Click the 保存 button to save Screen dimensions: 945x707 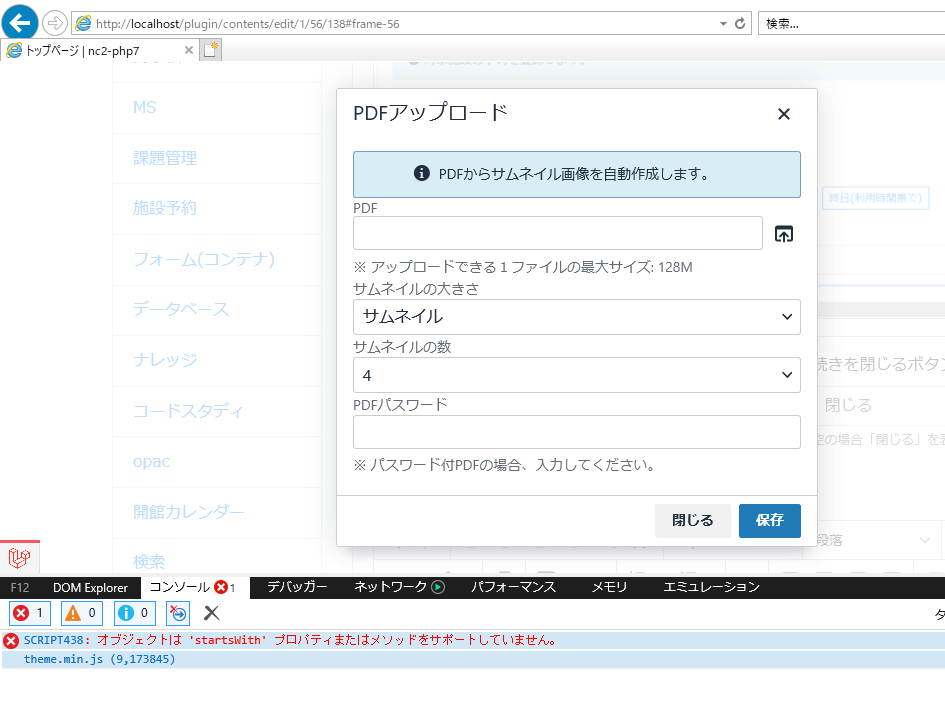click(769, 520)
